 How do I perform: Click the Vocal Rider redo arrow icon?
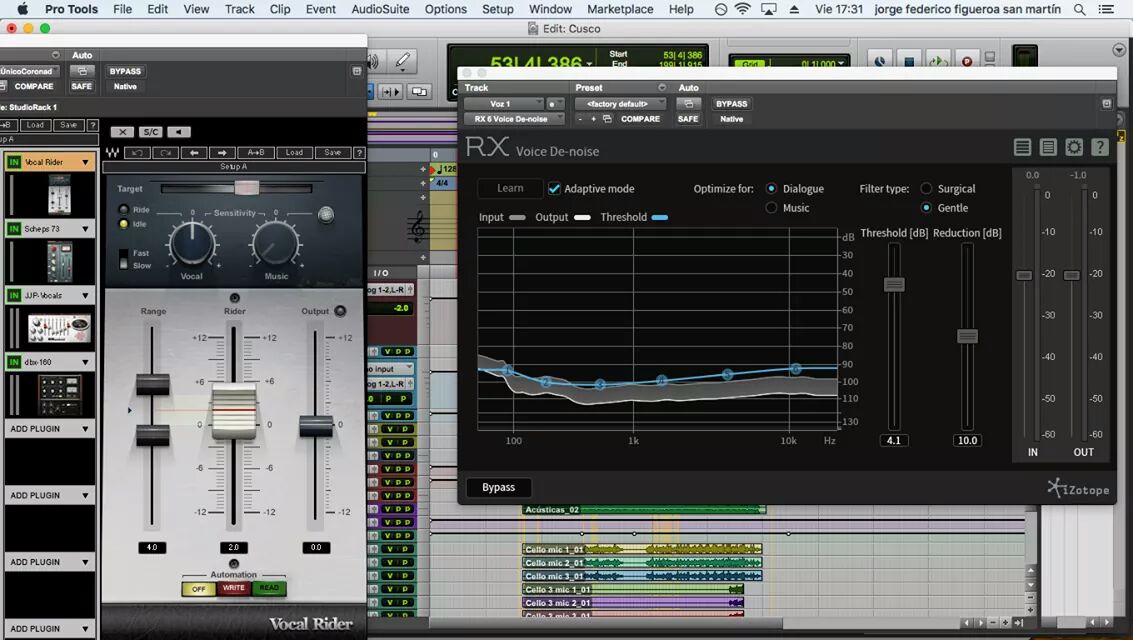point(165,152)
